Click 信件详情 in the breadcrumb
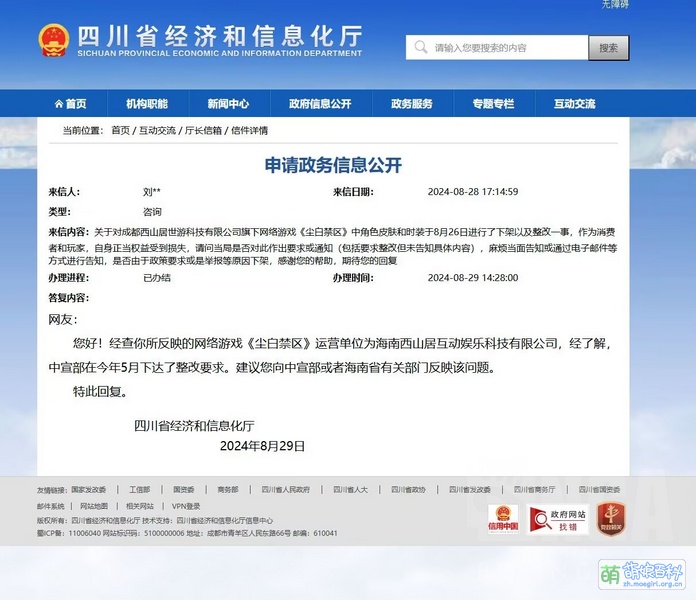Viewport: 696px width, 600px height. click(249, 130)
